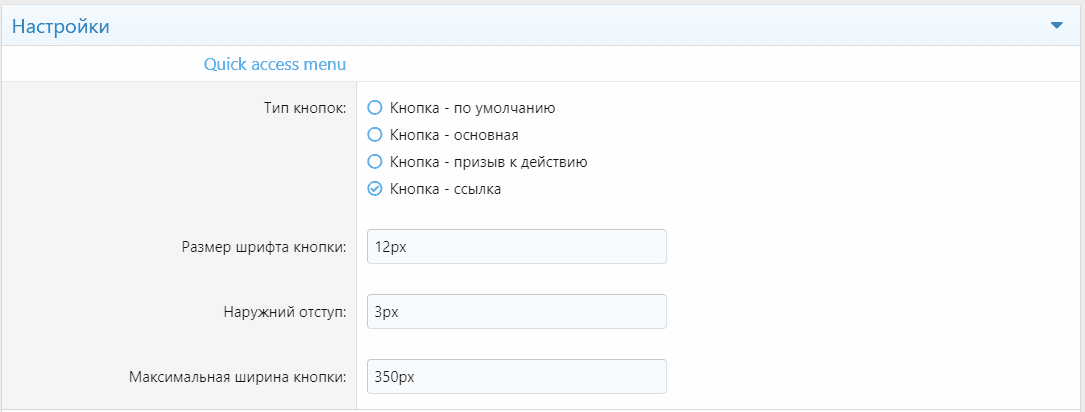The height and width of the screenshot is (412, 1085).
Task: Collapse the Настройки panel with the arrow
Action: pyautogui.click(x=1057, y=26)
